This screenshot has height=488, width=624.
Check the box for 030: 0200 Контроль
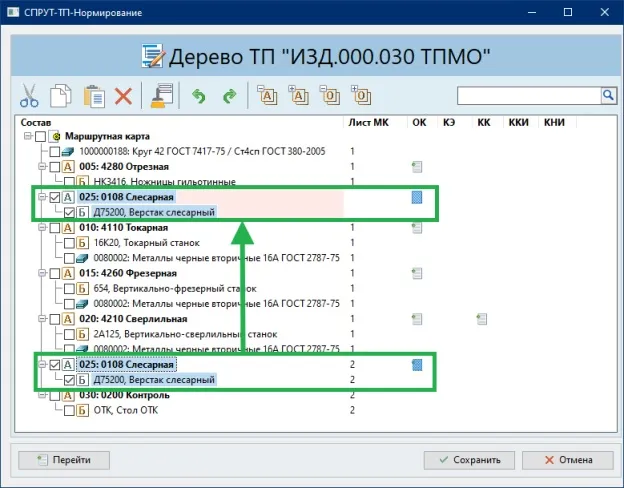55,395
